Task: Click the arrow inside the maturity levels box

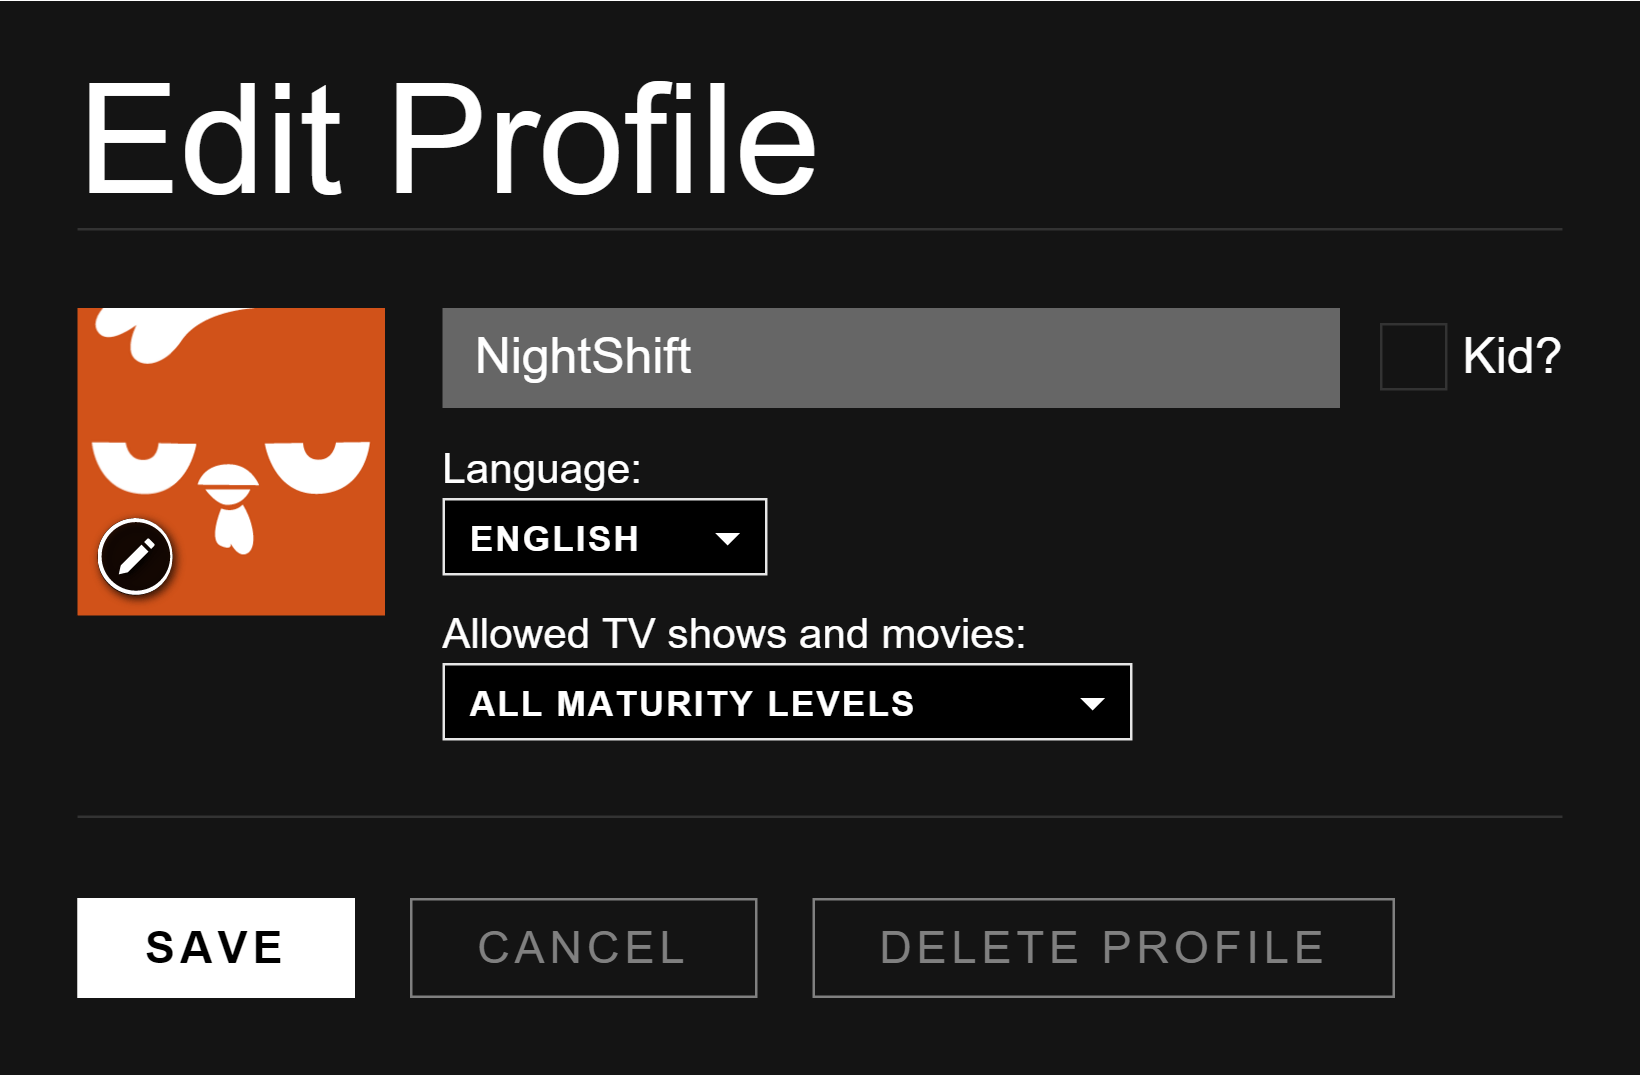Action: [x=1092, y=702]
